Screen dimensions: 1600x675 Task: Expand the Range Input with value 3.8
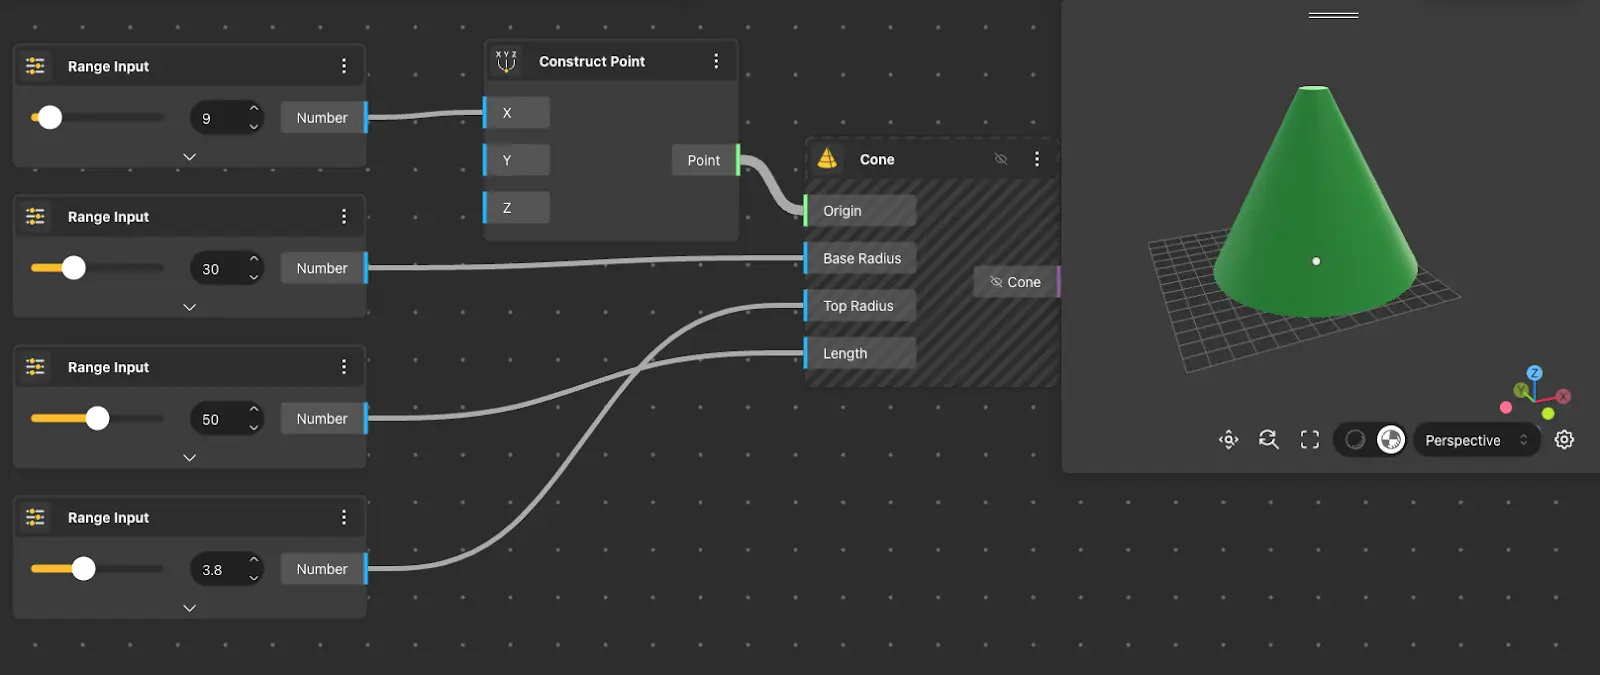[189, 608]
